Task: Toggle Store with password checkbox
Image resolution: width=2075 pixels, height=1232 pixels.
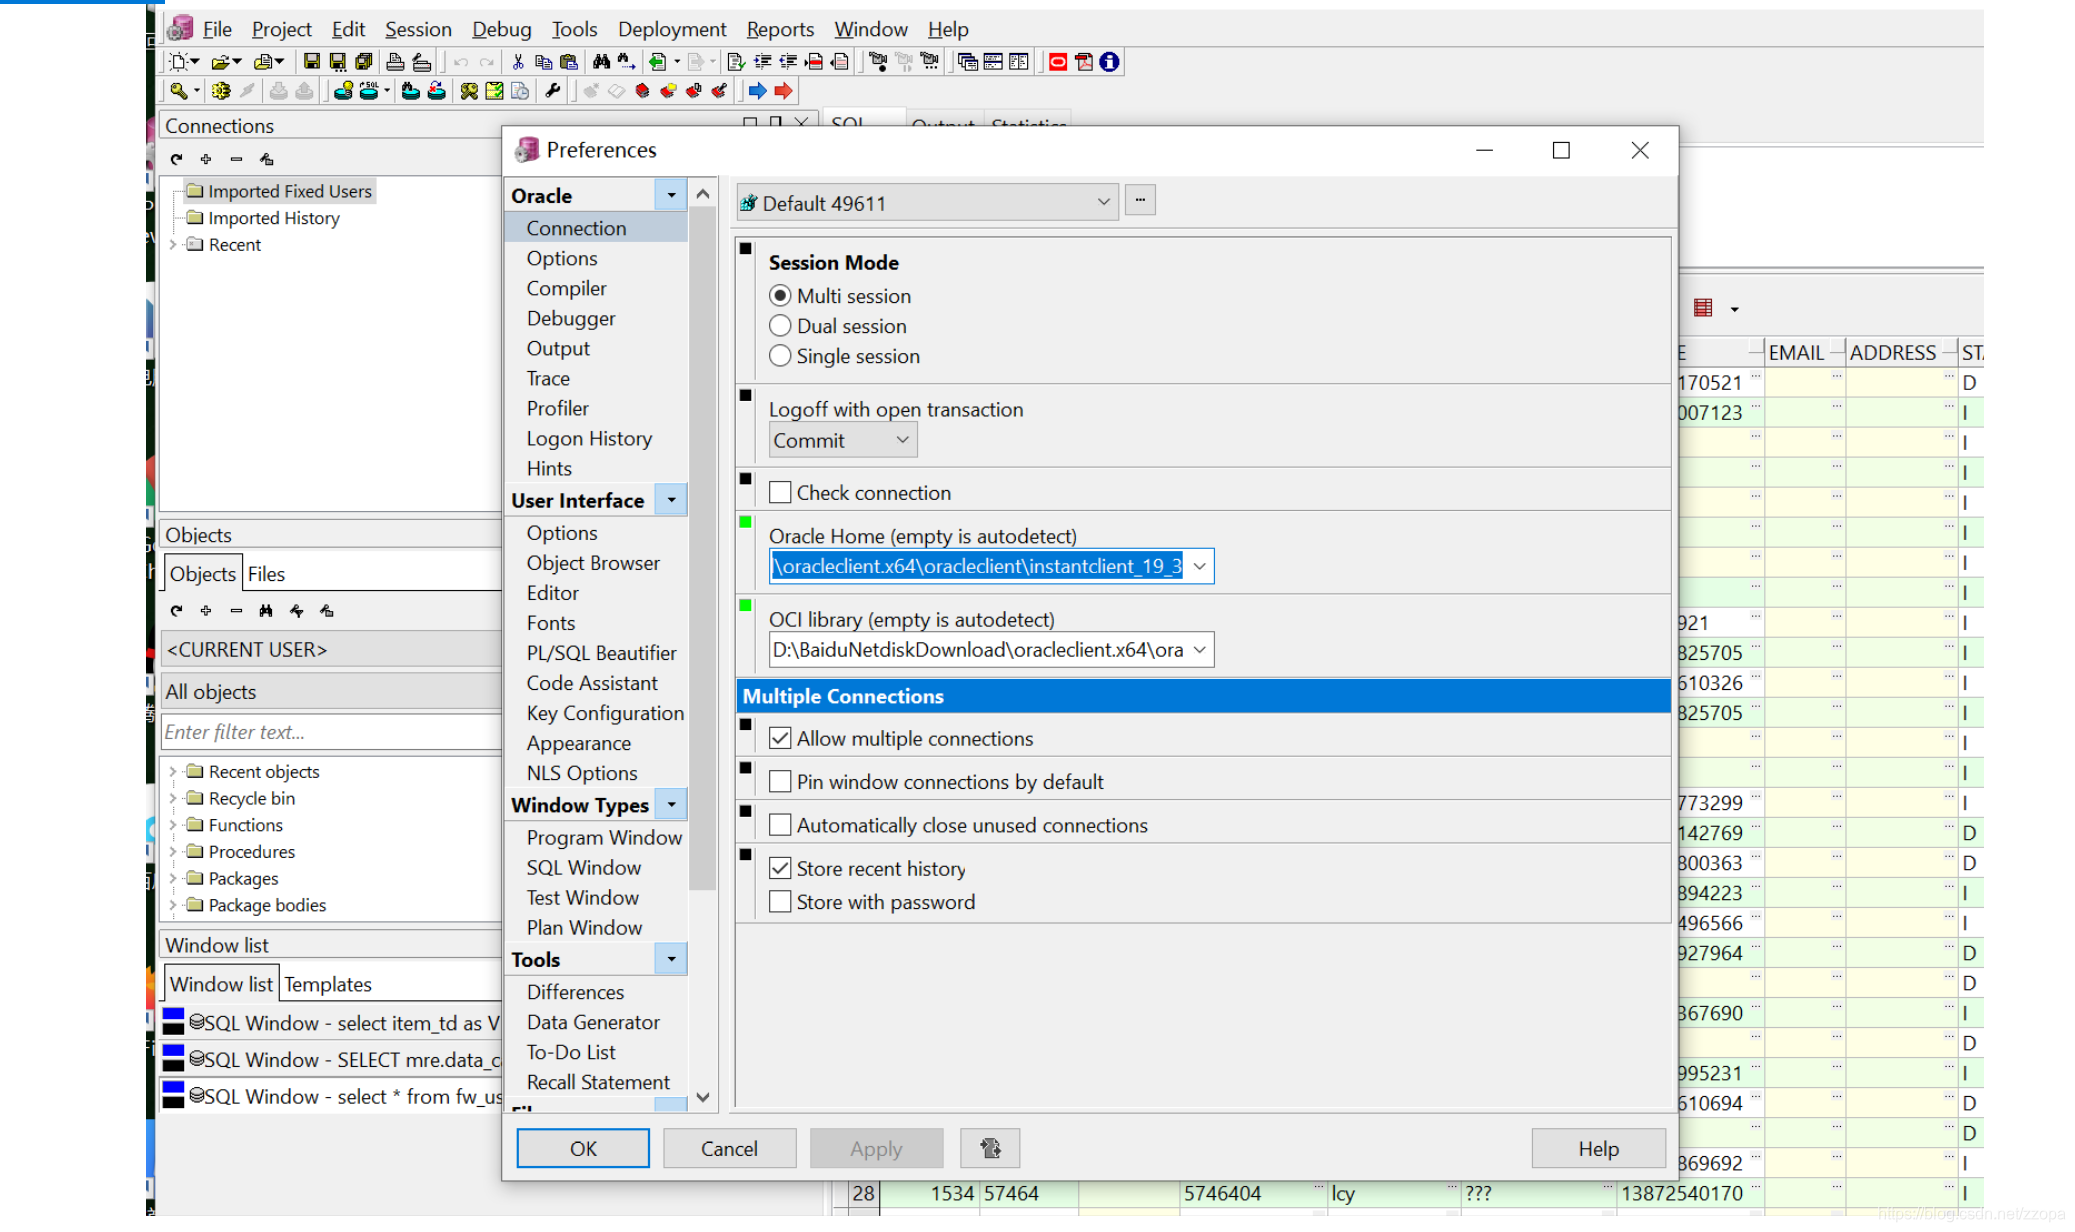Action: (x=780, y=901)
